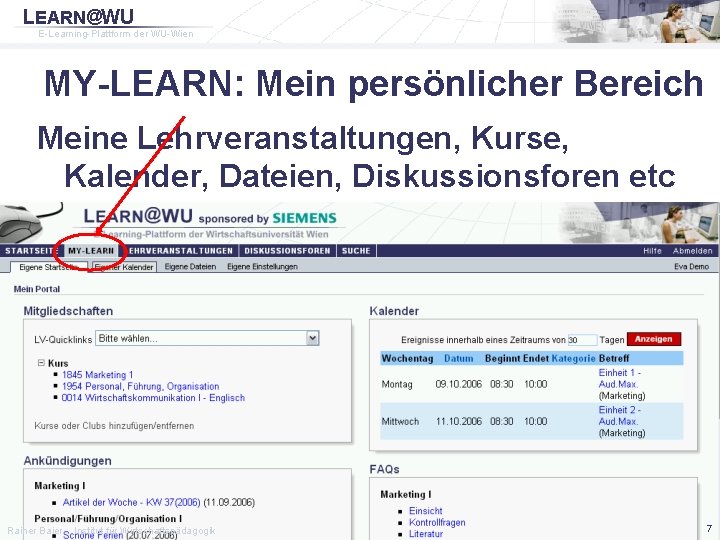Open the LEHRVERANSTALTUNGEN tab
The width and height of the screenshot is (720, 540).
coord(180,251)
